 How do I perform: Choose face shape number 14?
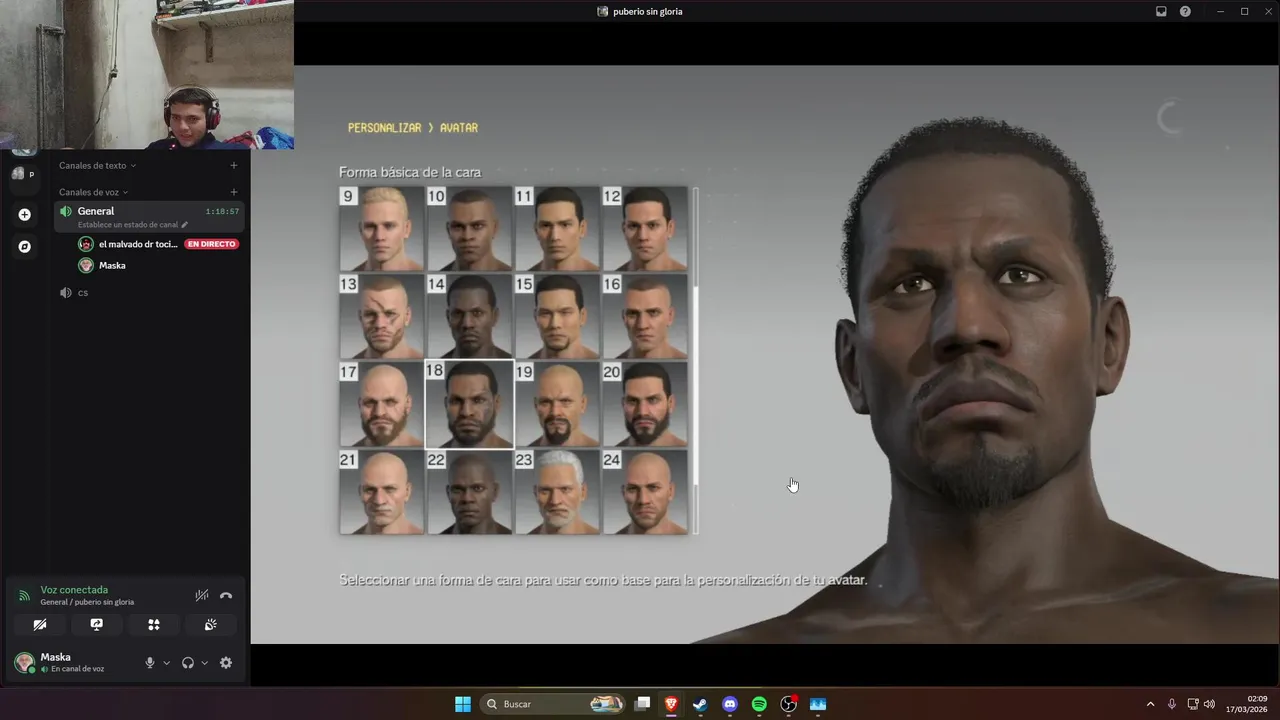(470, 316)
